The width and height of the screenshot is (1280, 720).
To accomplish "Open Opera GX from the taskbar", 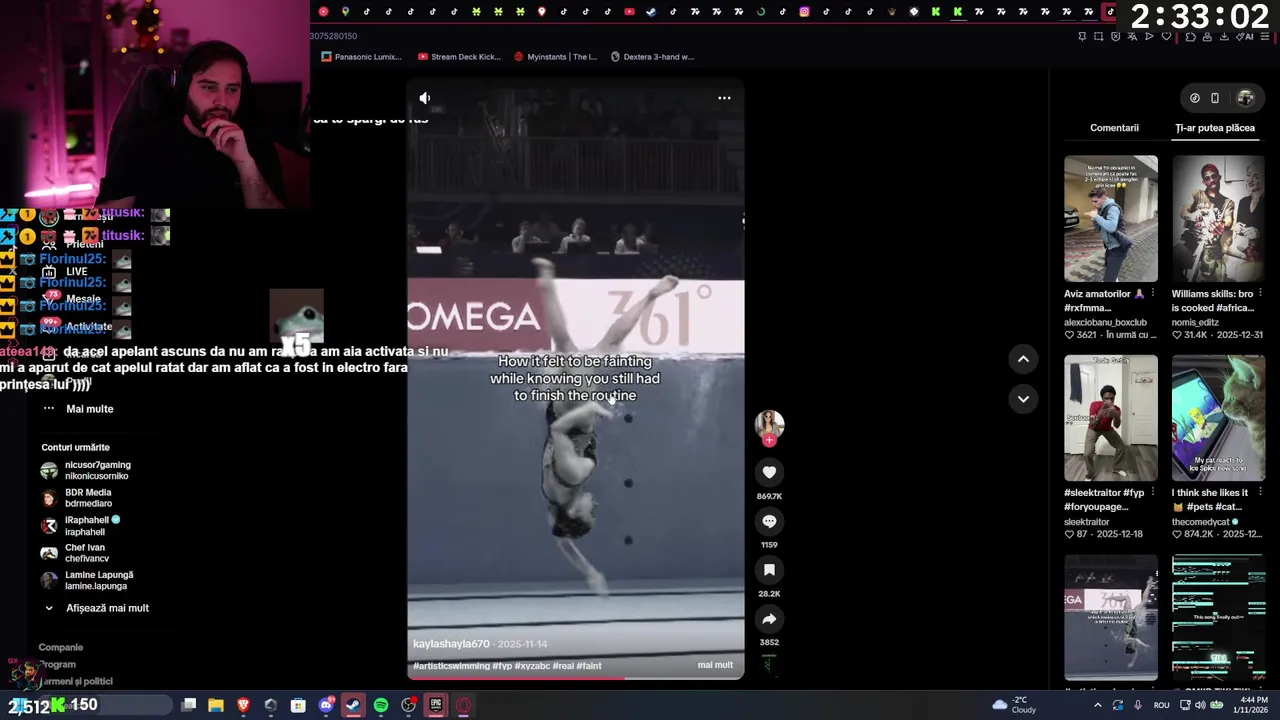I will click(x=464, y=705).
